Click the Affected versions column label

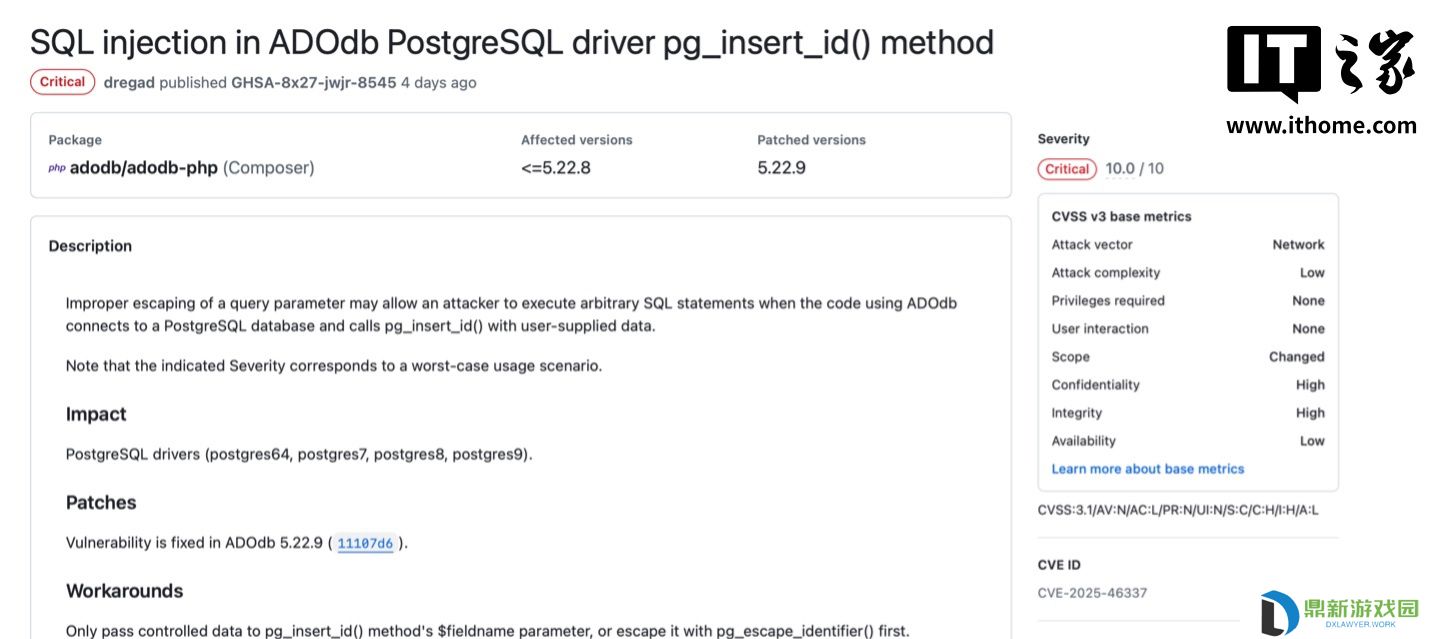[577, 140]
